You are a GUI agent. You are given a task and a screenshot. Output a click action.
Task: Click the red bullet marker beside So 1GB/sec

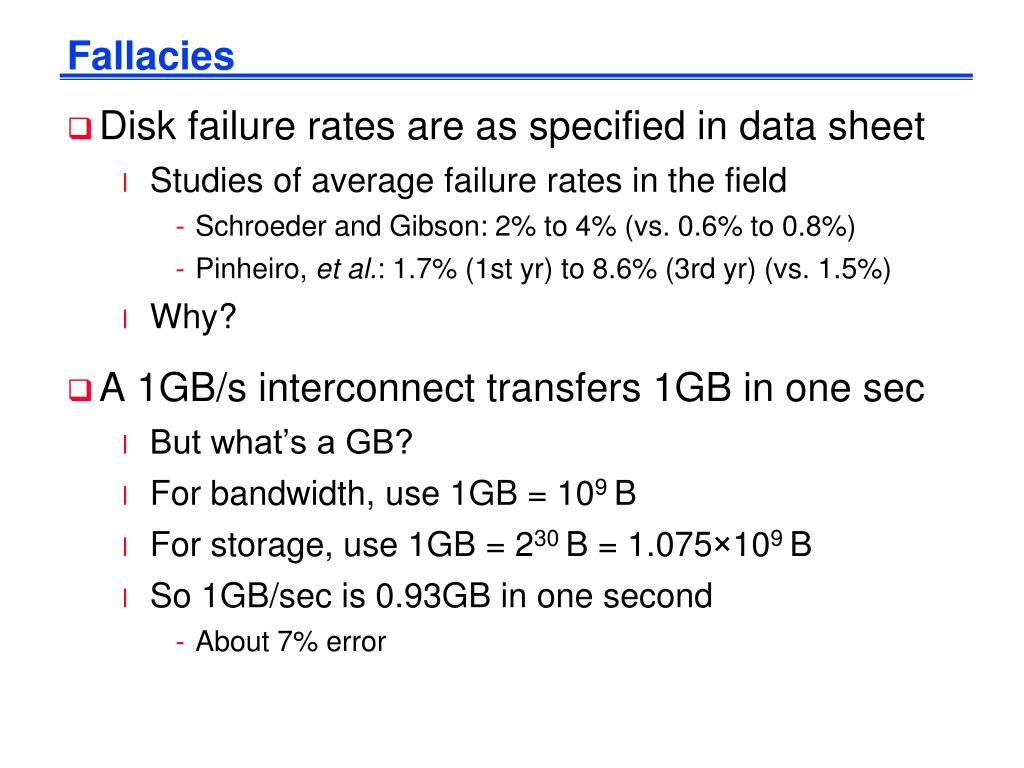[124, 598]
